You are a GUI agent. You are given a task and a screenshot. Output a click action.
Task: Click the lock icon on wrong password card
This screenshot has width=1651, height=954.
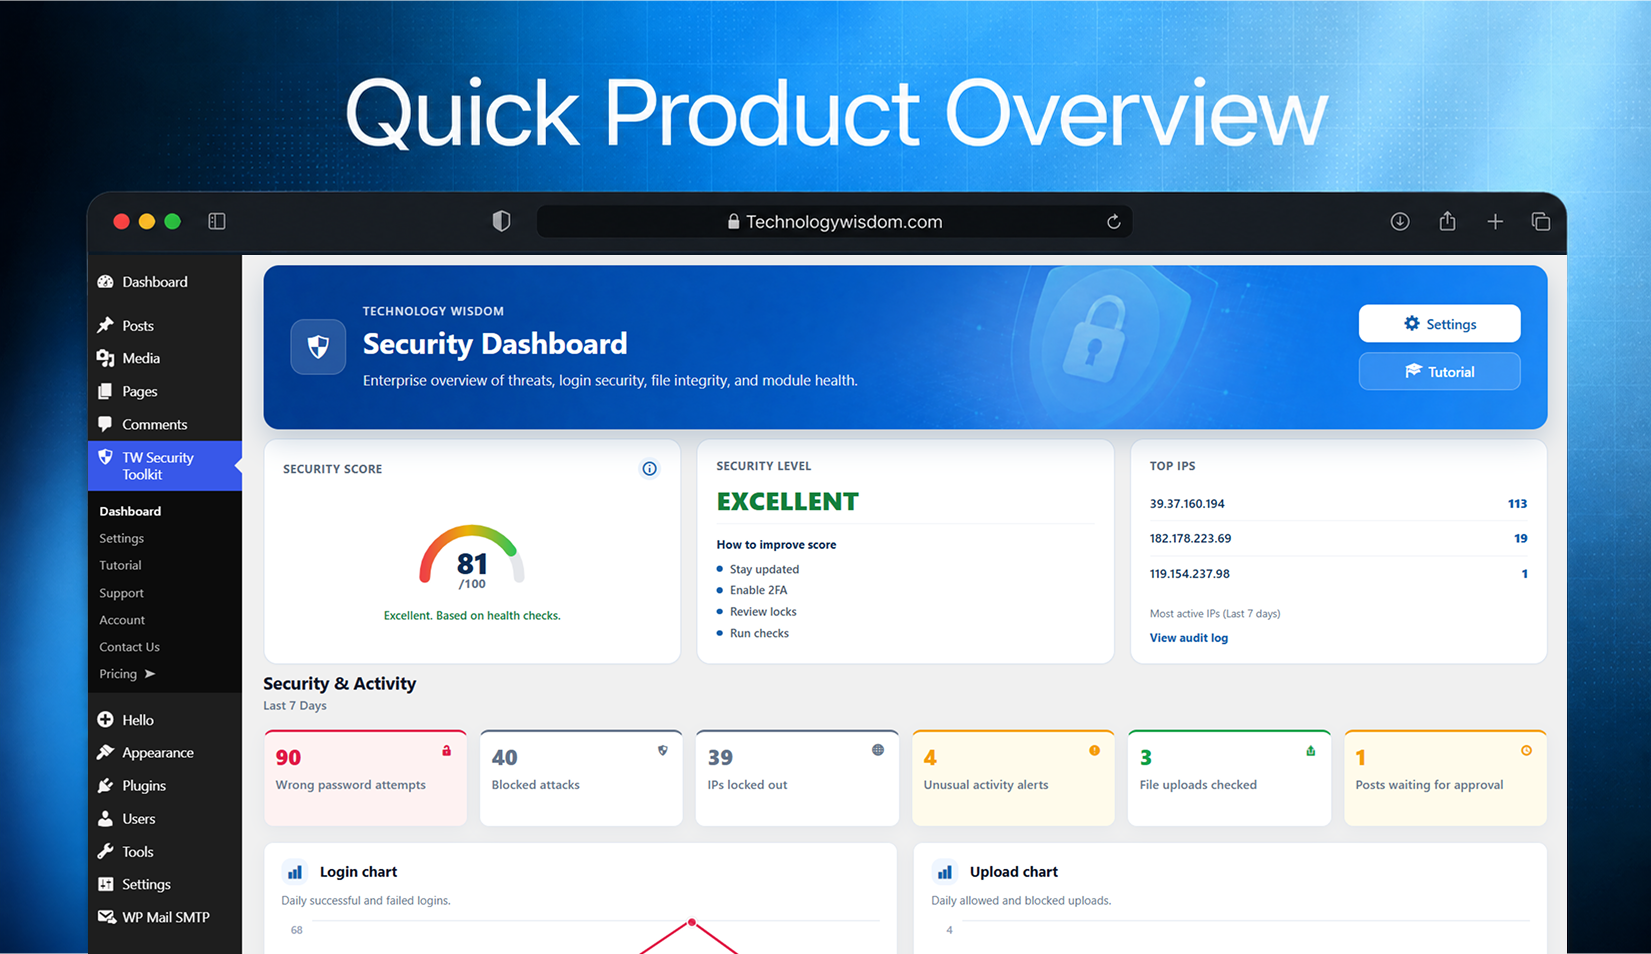pyautogui.click(x=447, y=750)
